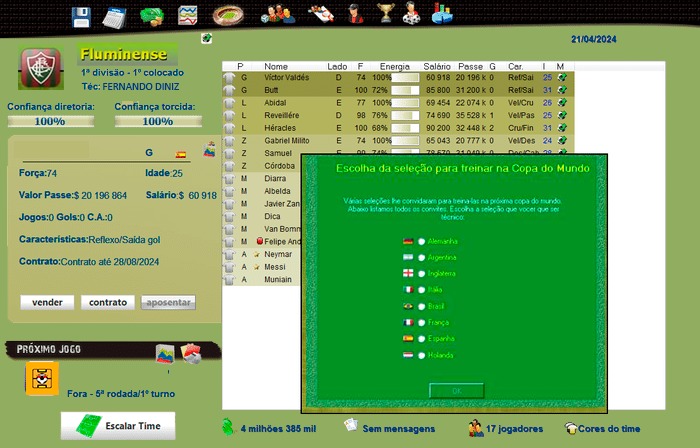The image size is (700, 448).
Task: Sort table by Salário column header
Action: 437,66
